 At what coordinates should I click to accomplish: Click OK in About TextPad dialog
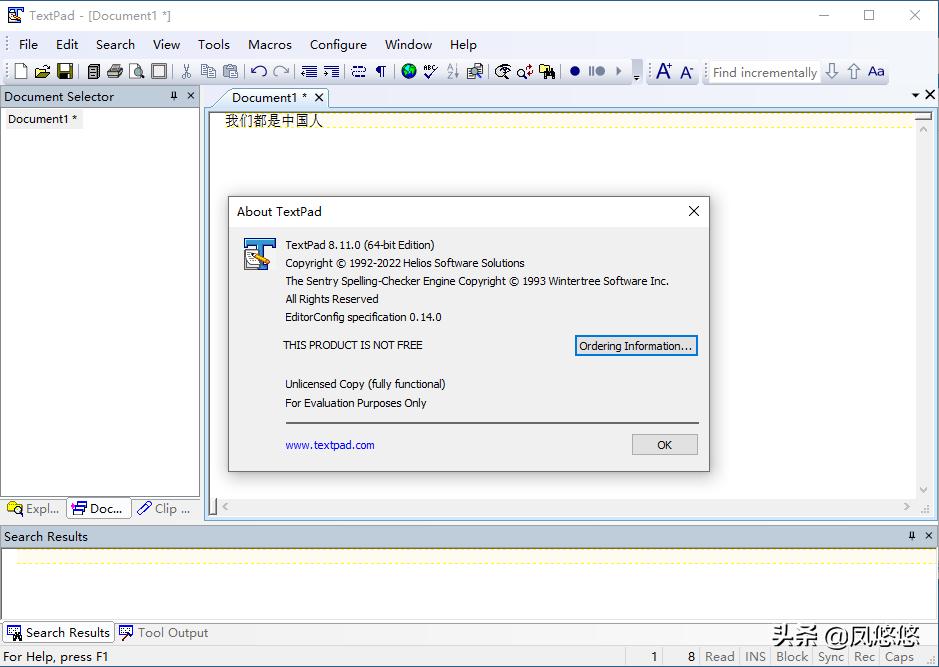coord(665,445)
